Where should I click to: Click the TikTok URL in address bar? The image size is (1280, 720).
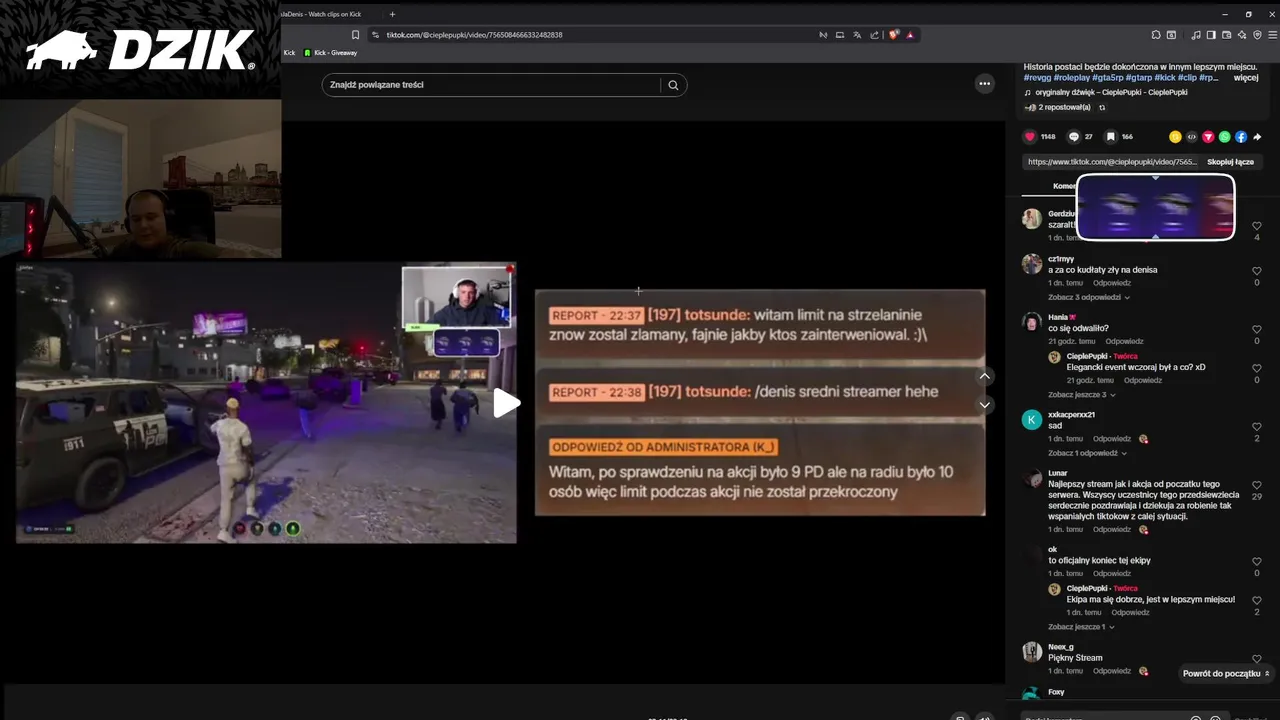click(474, 35)
